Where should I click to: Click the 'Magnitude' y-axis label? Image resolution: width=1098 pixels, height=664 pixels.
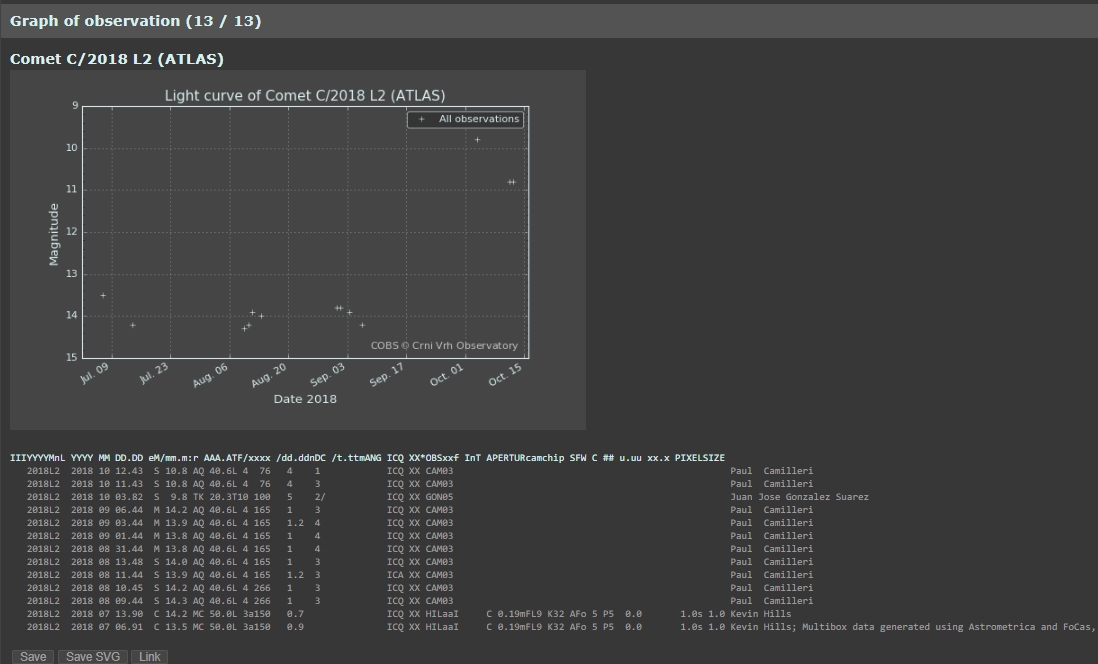click(54, 234)
